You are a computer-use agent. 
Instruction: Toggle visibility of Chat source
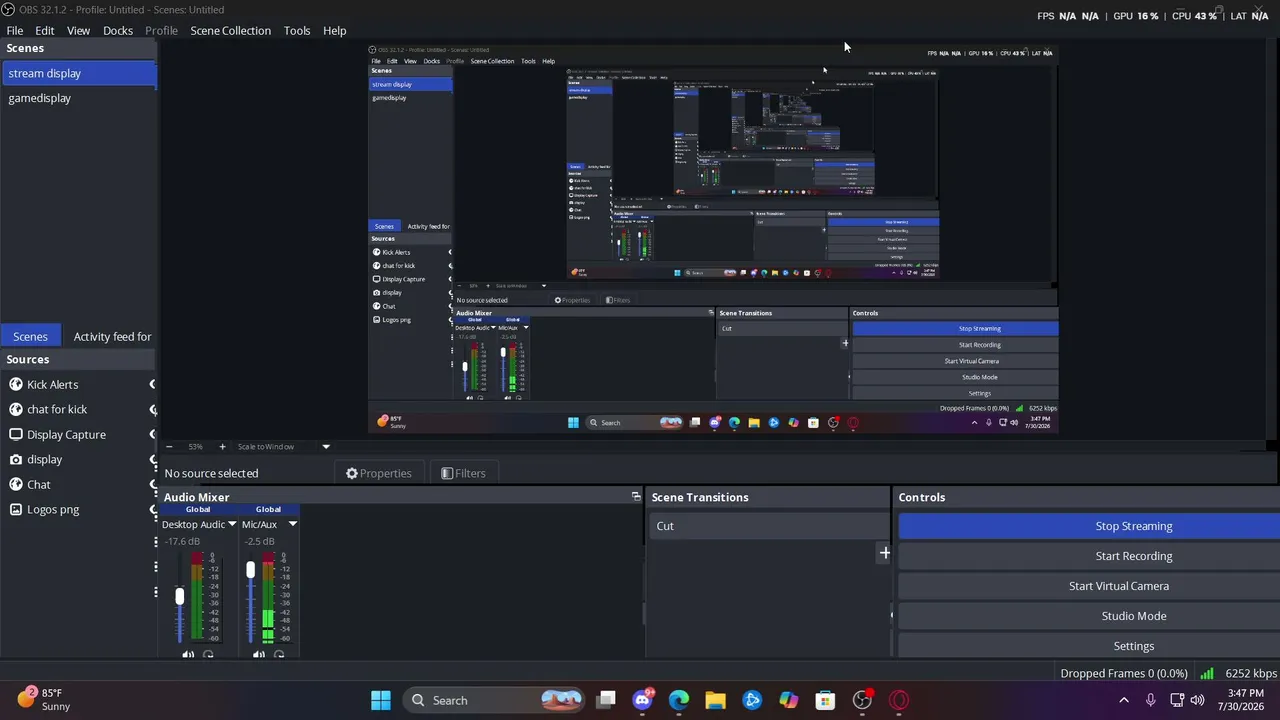(153, 484)
